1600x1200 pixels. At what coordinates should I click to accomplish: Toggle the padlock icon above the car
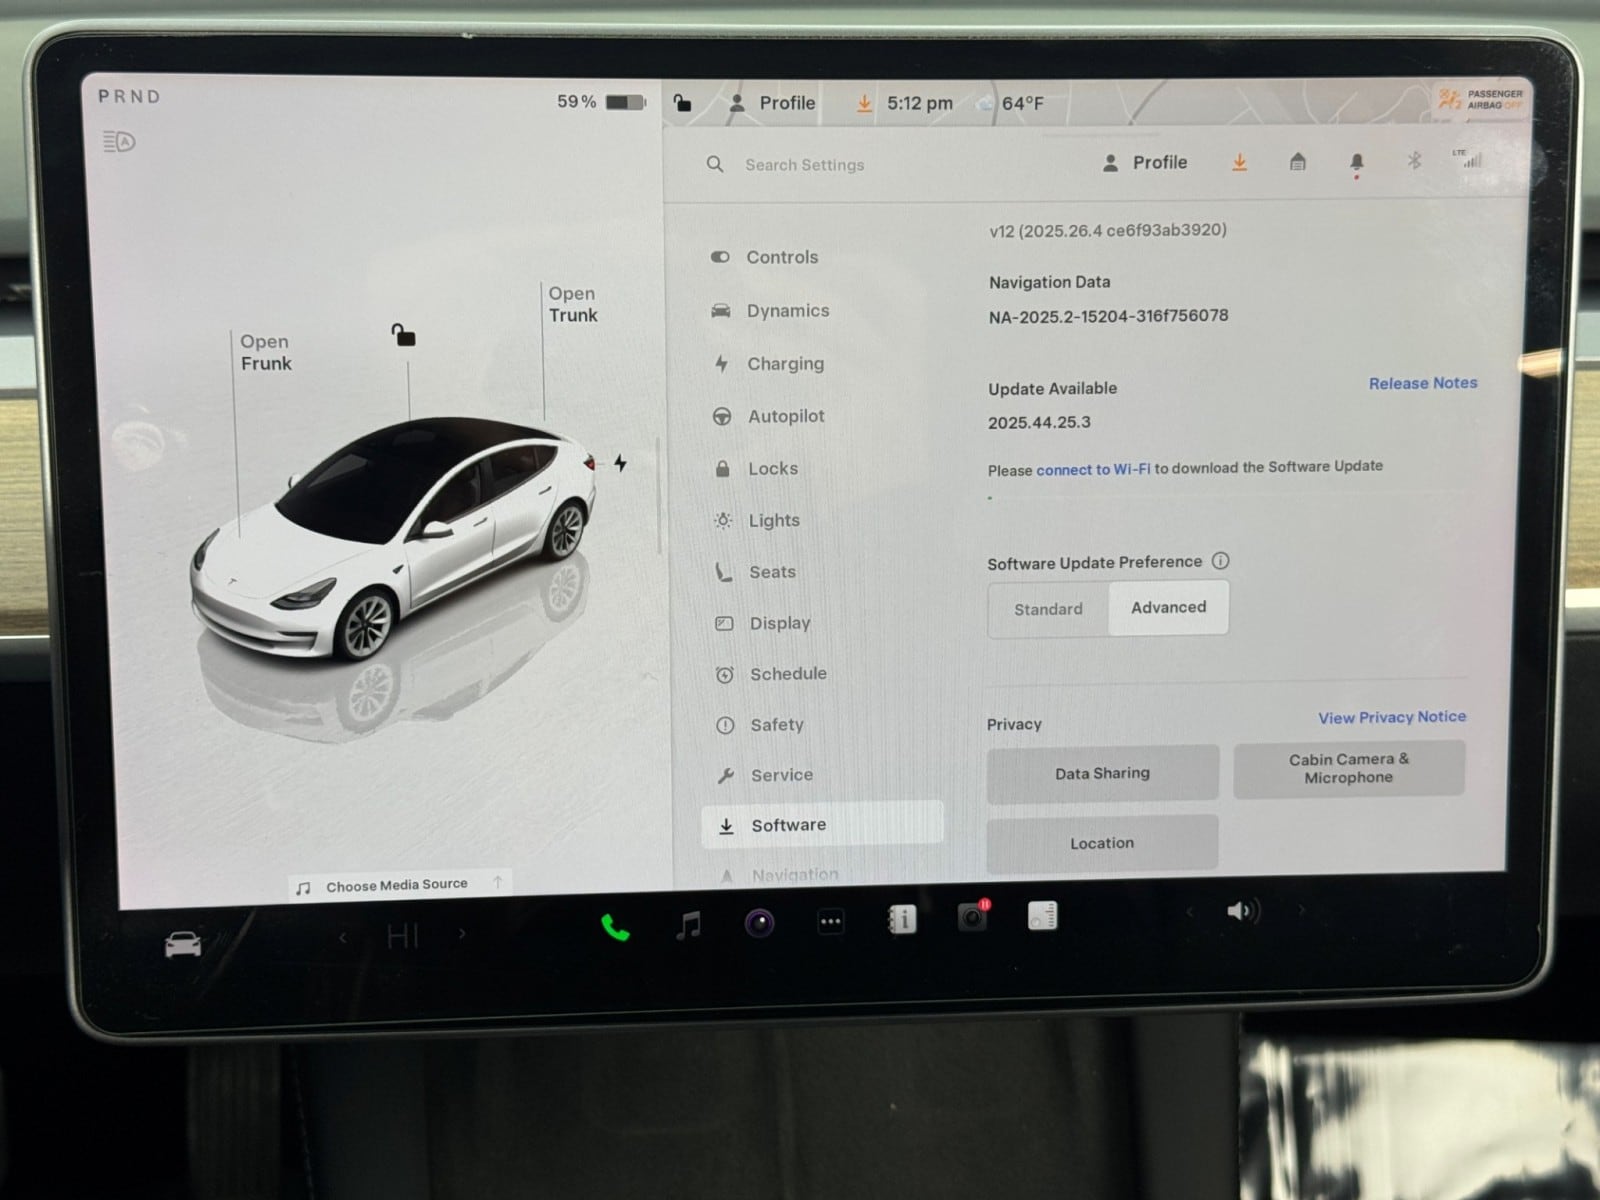[x=403, y=335]
